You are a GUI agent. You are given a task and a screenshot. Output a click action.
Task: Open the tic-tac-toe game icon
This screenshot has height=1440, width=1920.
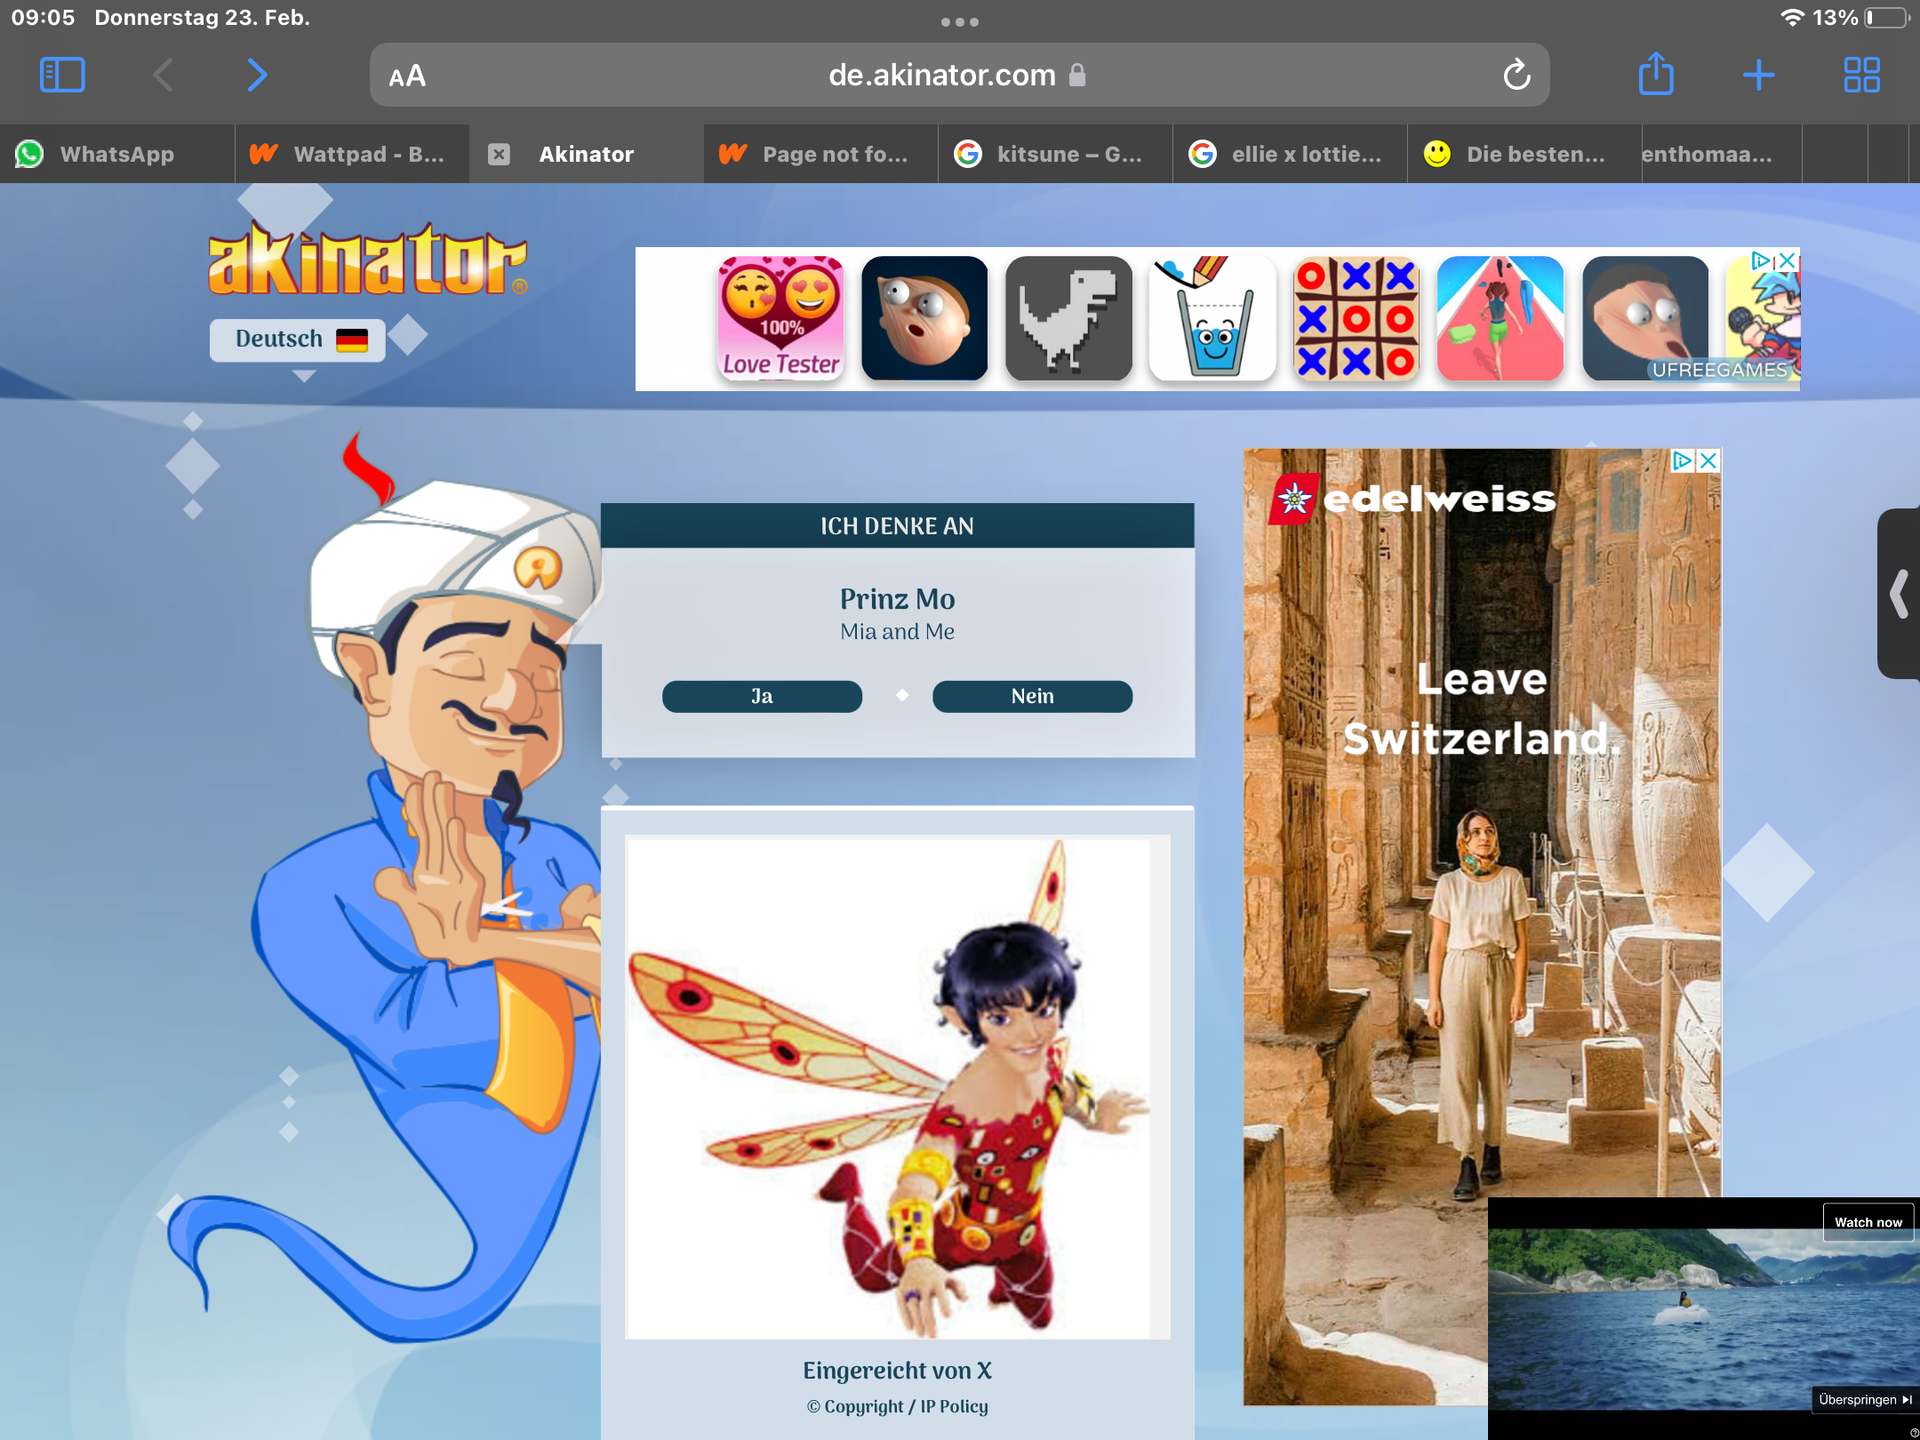[x=1356, y=318]
